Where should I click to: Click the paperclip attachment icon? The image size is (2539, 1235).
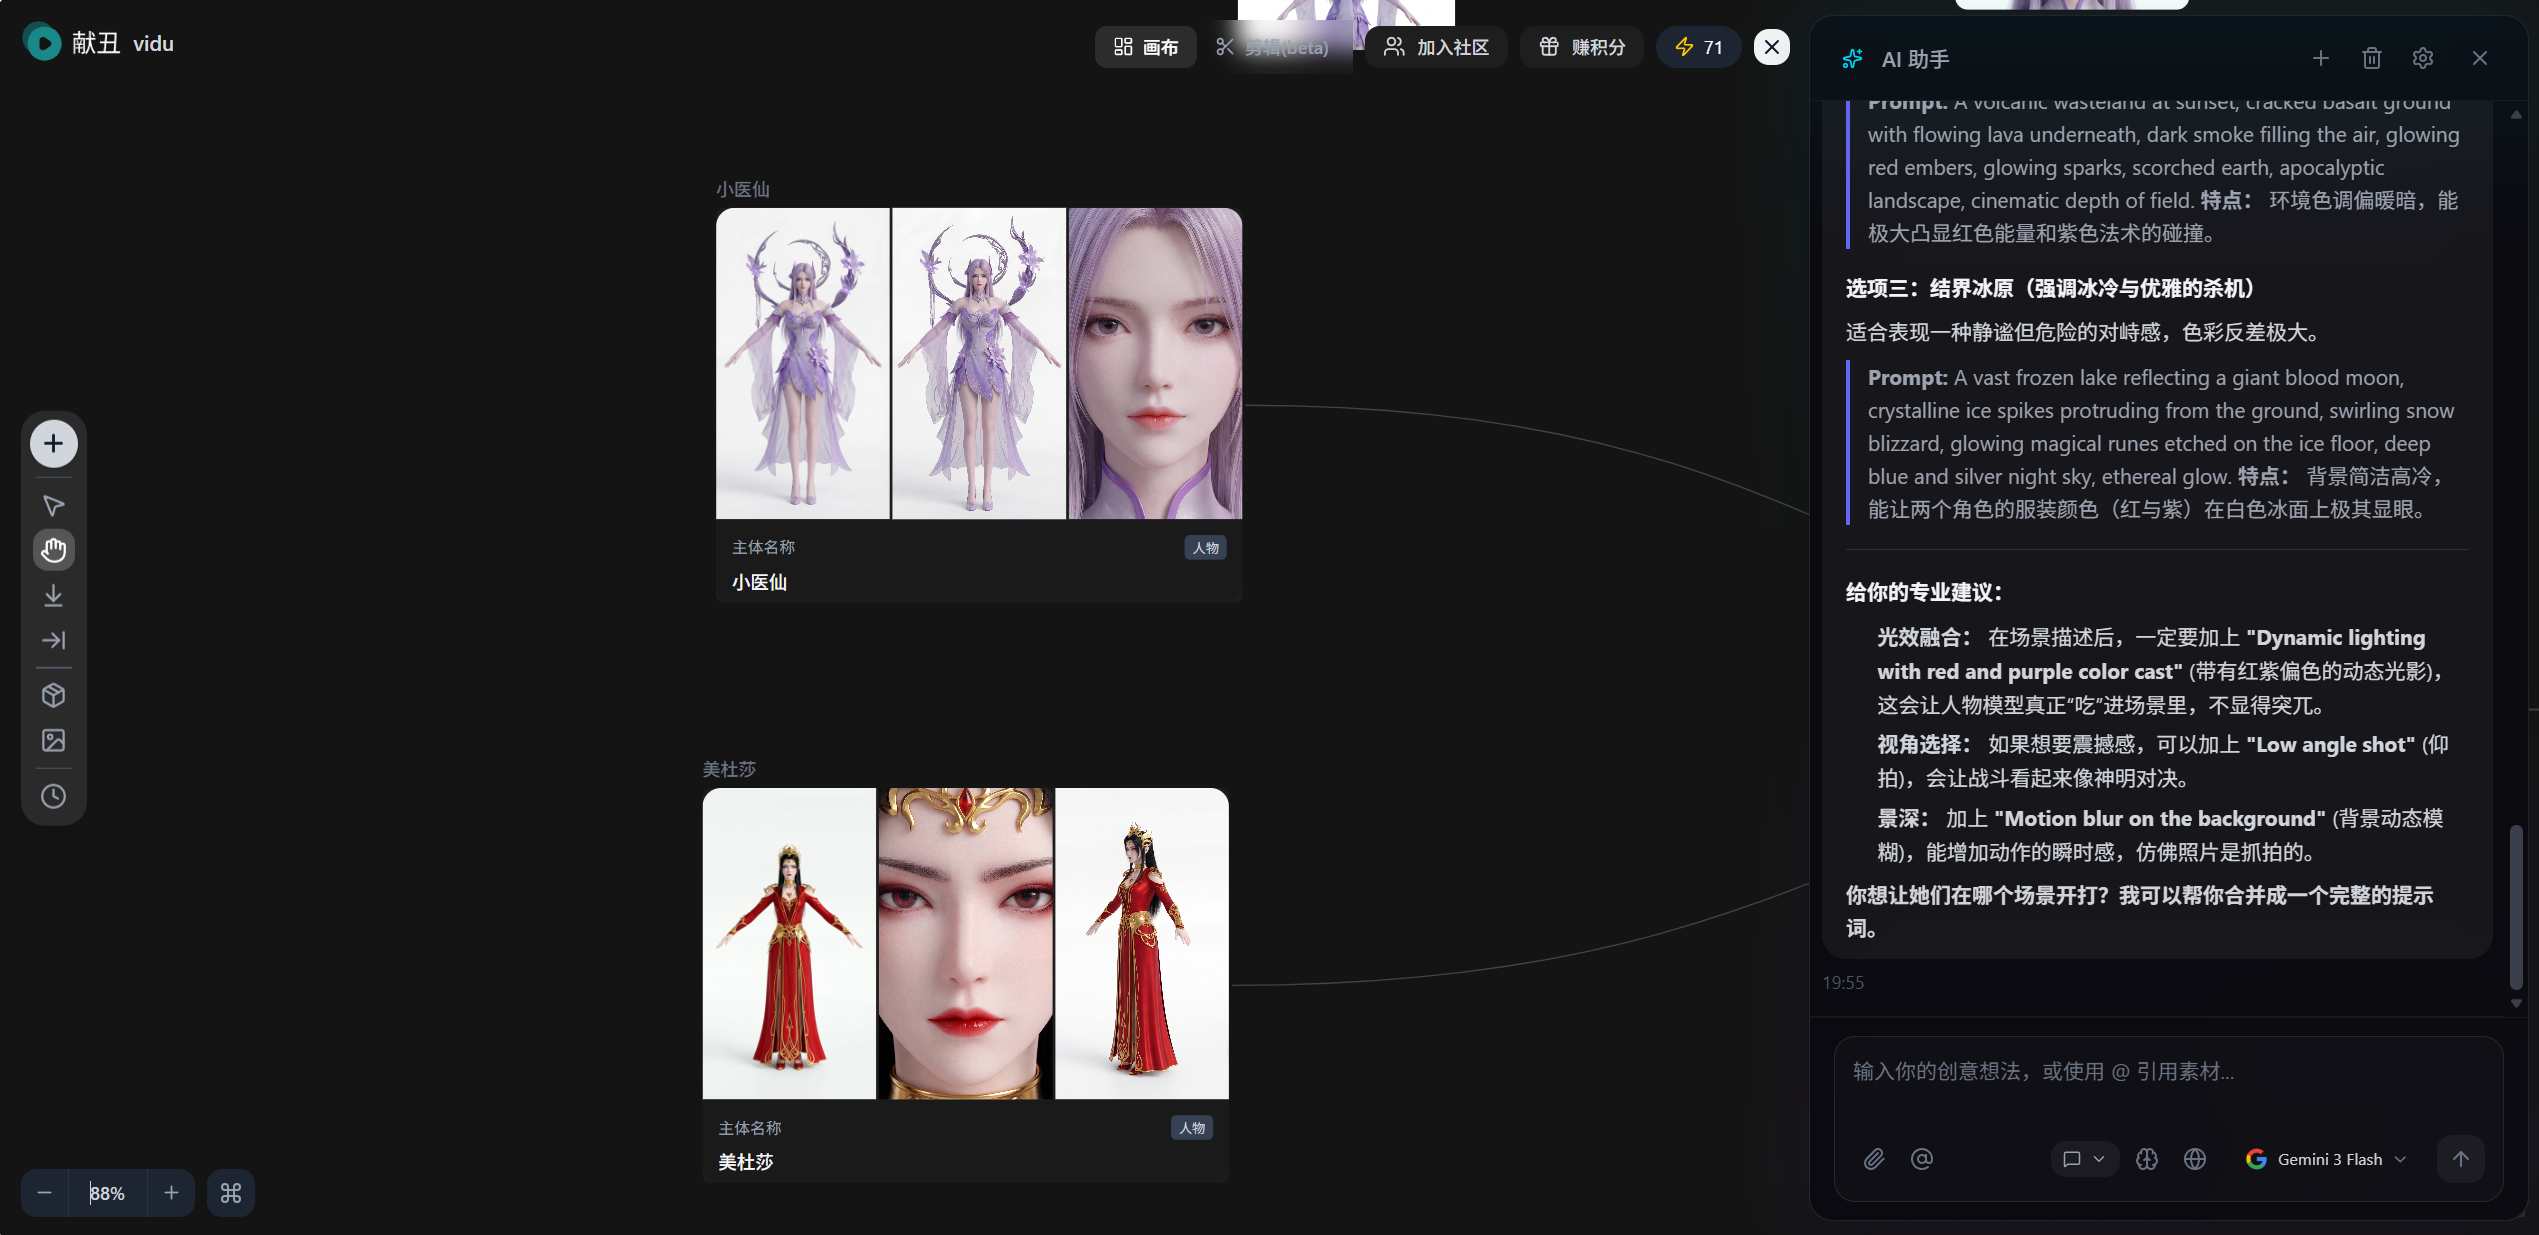(1874, 1159)
